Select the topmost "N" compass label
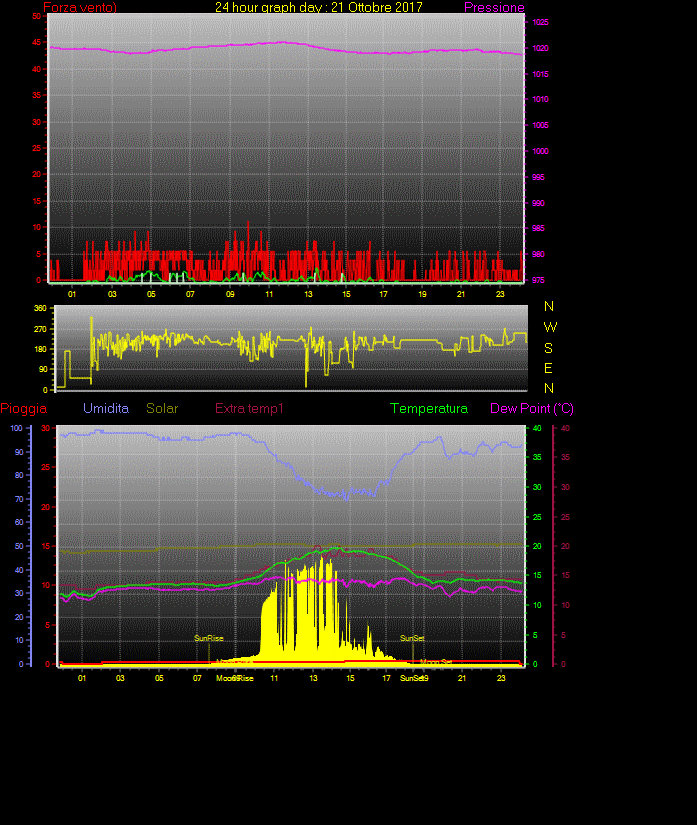 [x=549, y=306]
